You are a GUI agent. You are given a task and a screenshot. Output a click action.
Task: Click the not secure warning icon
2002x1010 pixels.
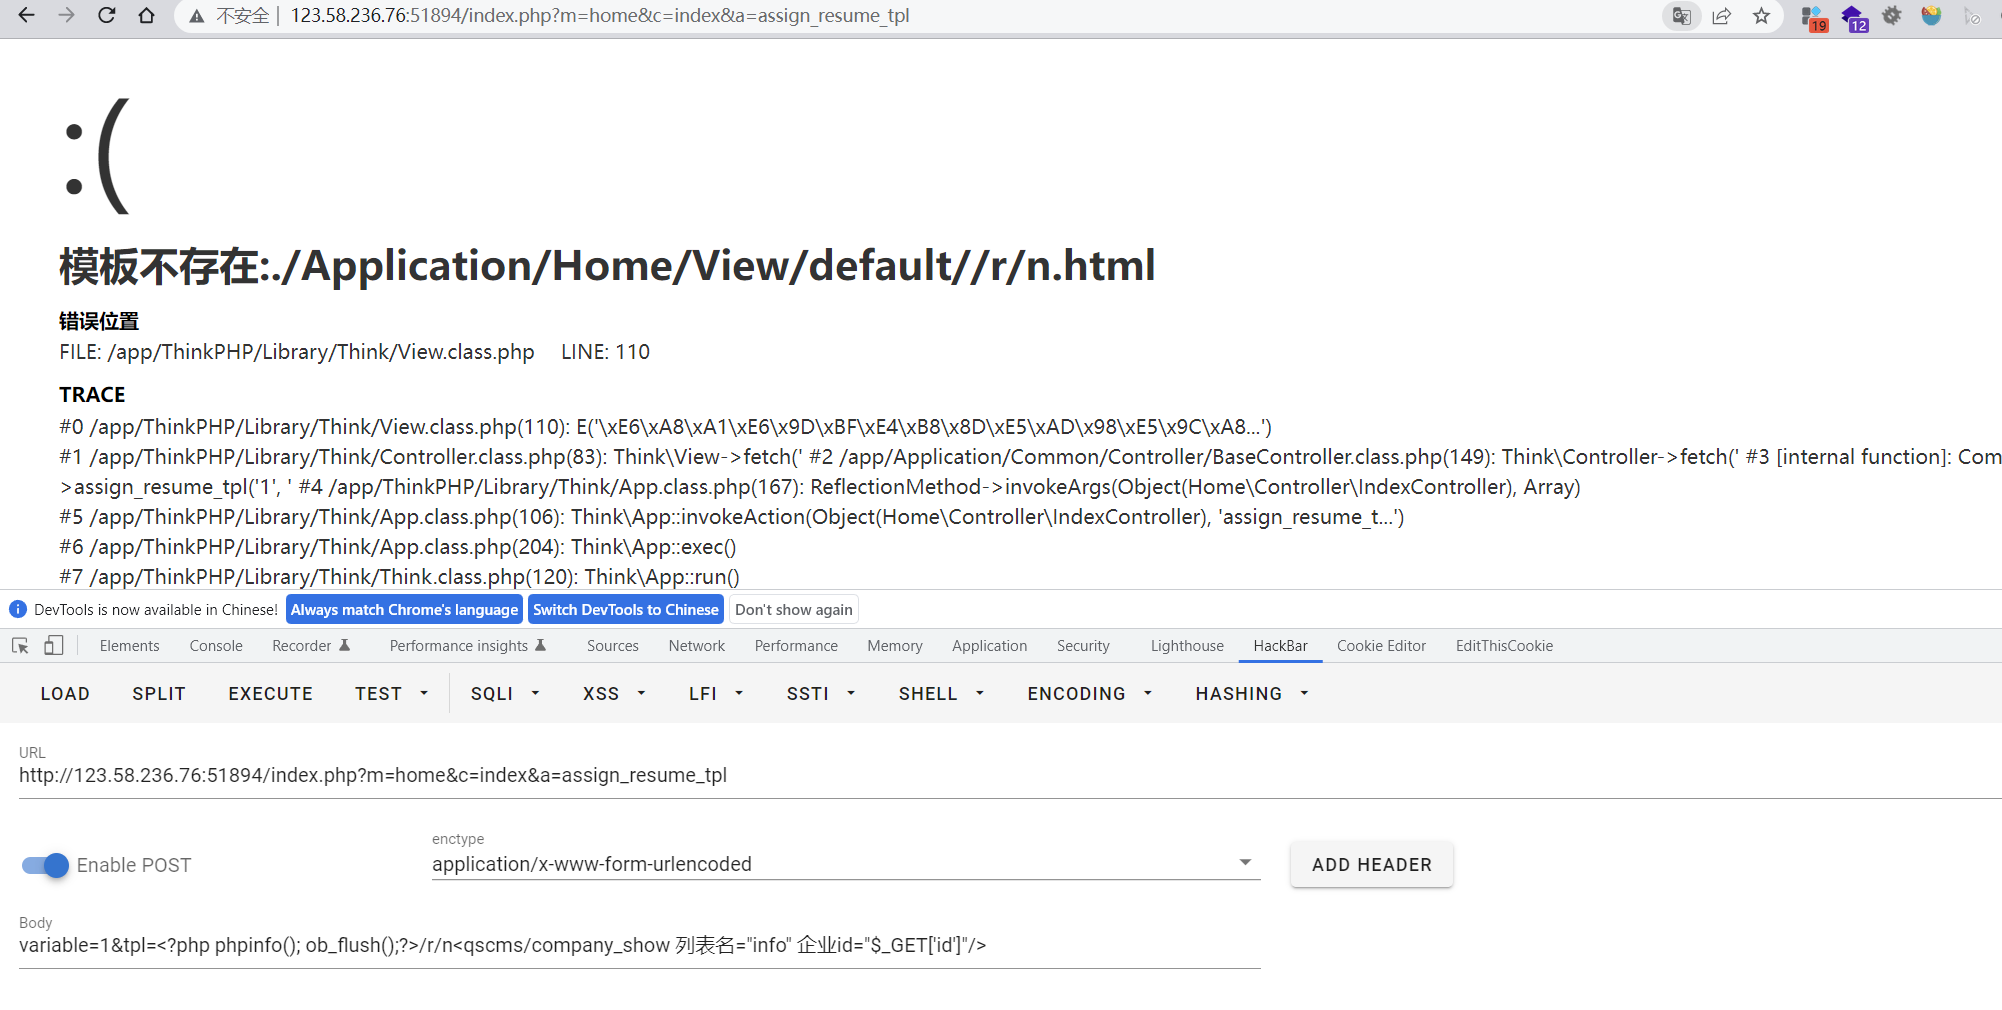click(197, 16)
